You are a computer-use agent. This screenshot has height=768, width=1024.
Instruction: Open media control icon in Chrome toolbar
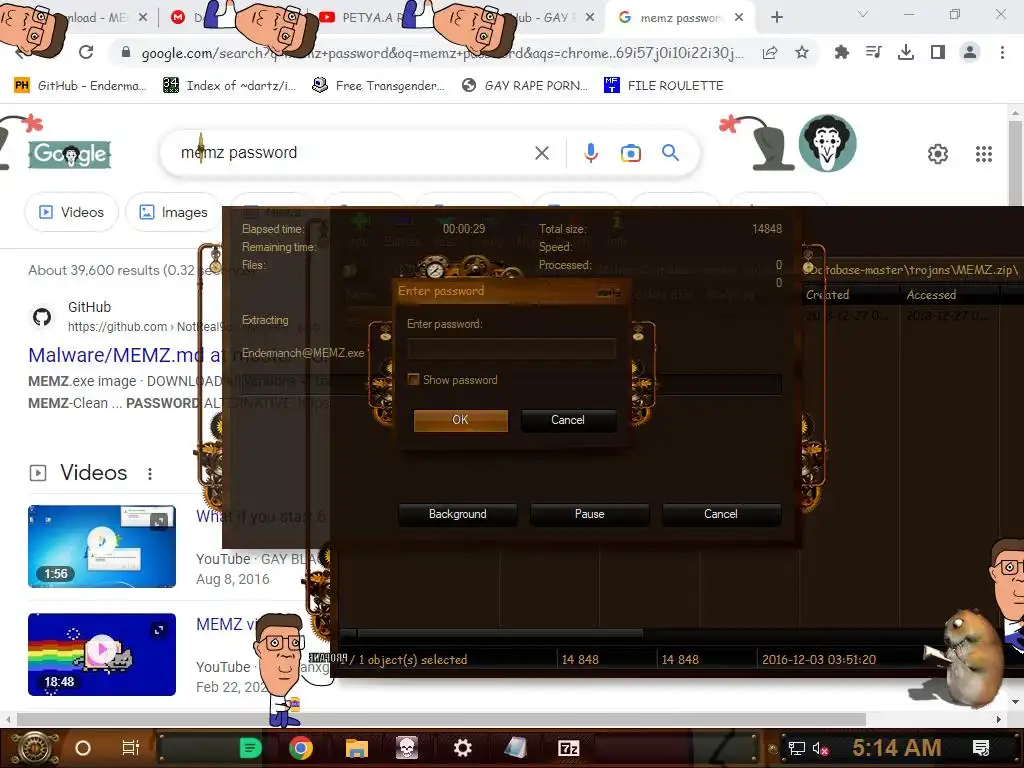[x=874, y=52]
